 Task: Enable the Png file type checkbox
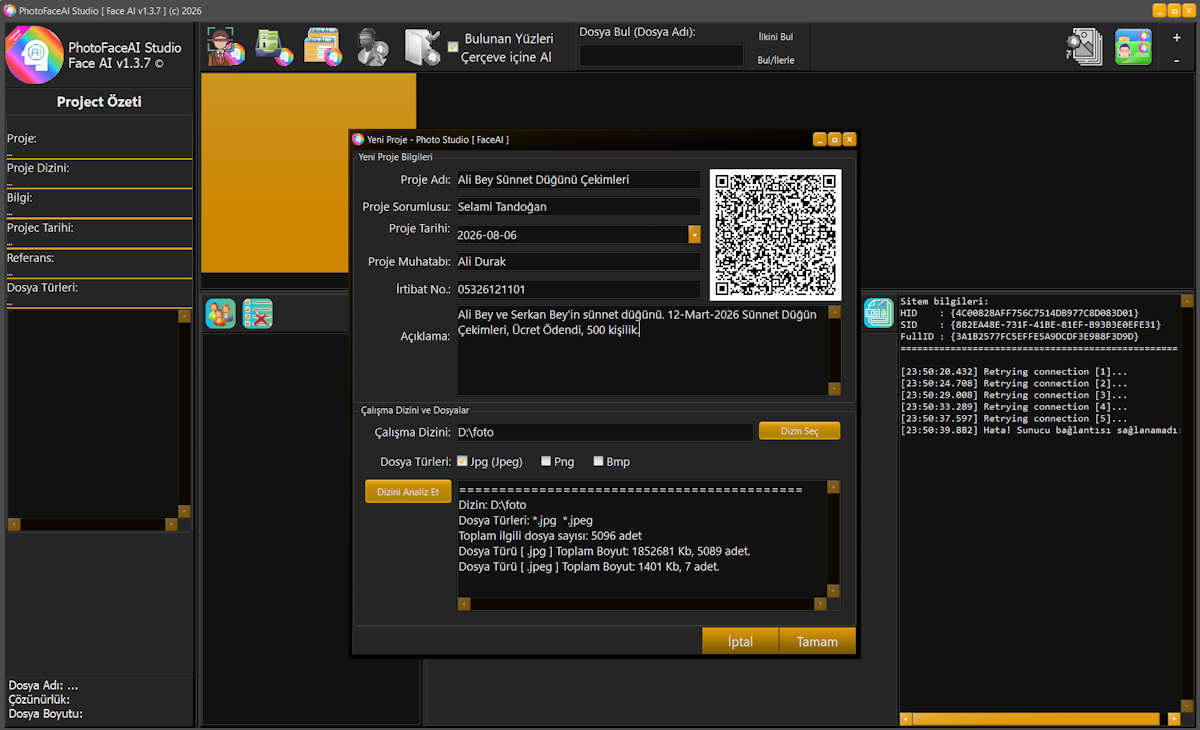(546, 461)
